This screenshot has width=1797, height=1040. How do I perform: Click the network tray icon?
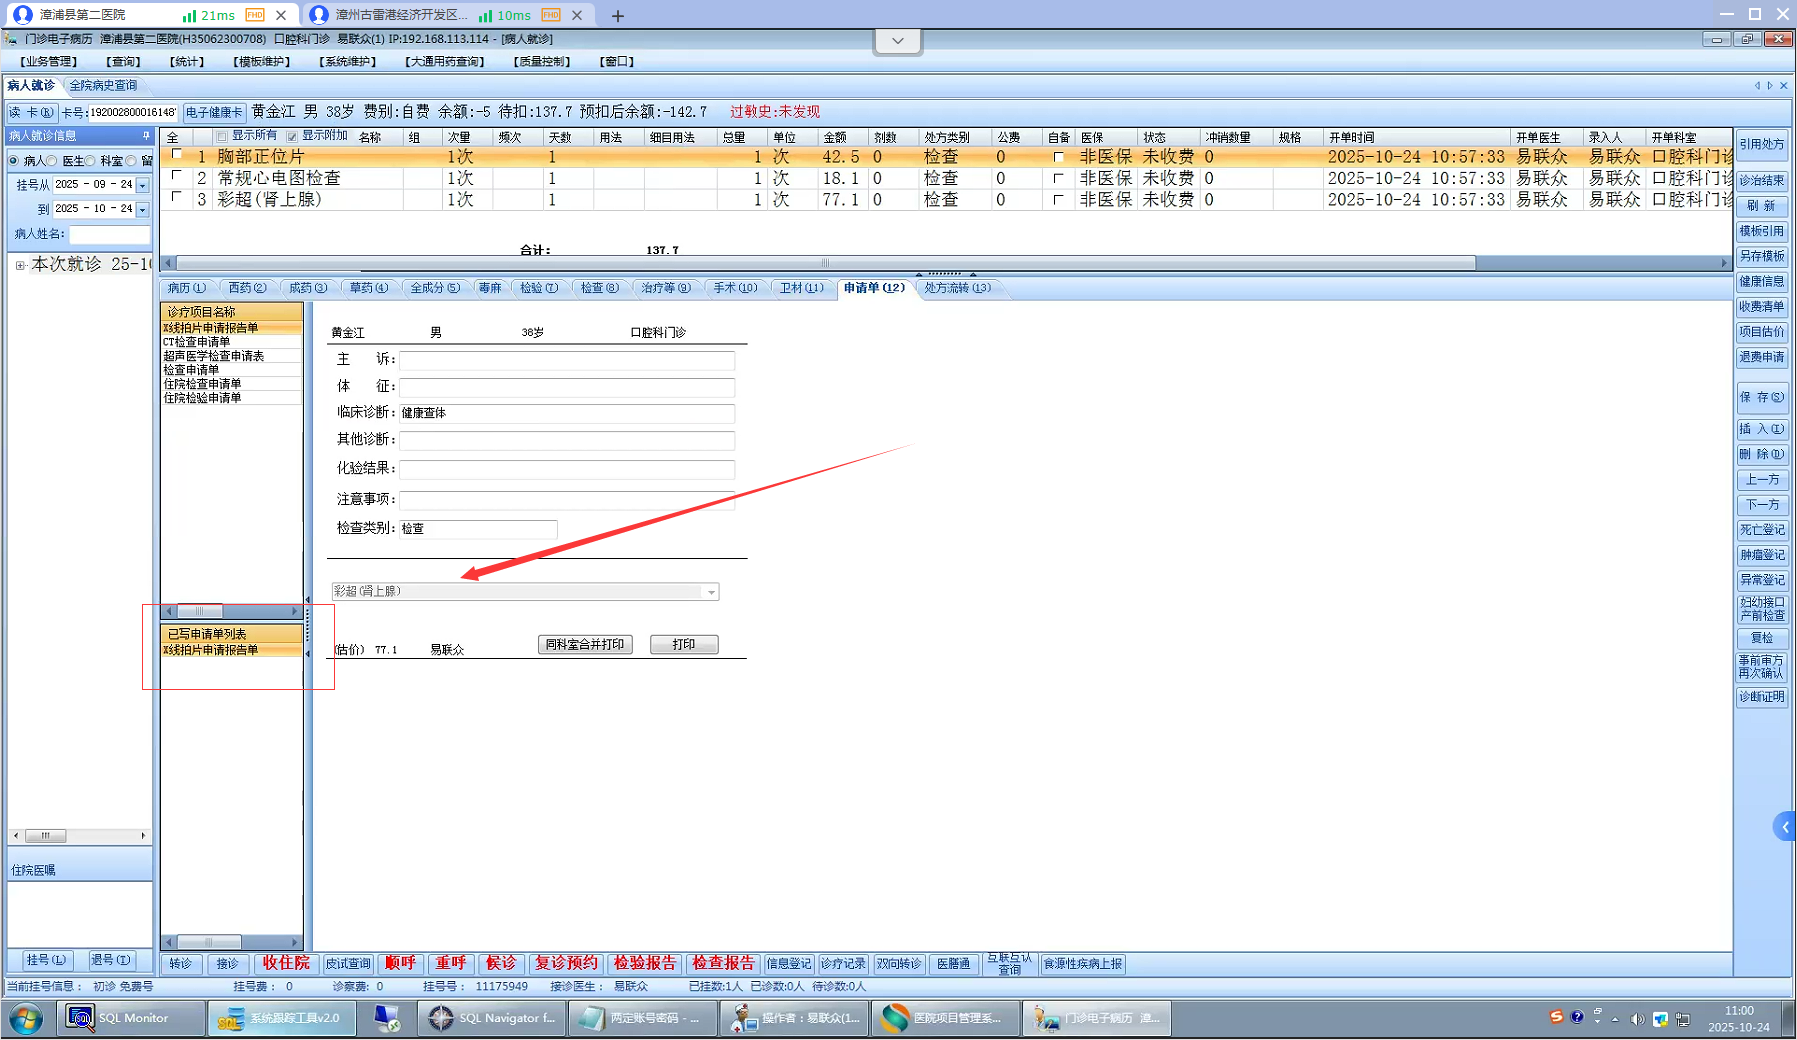1683,1019
